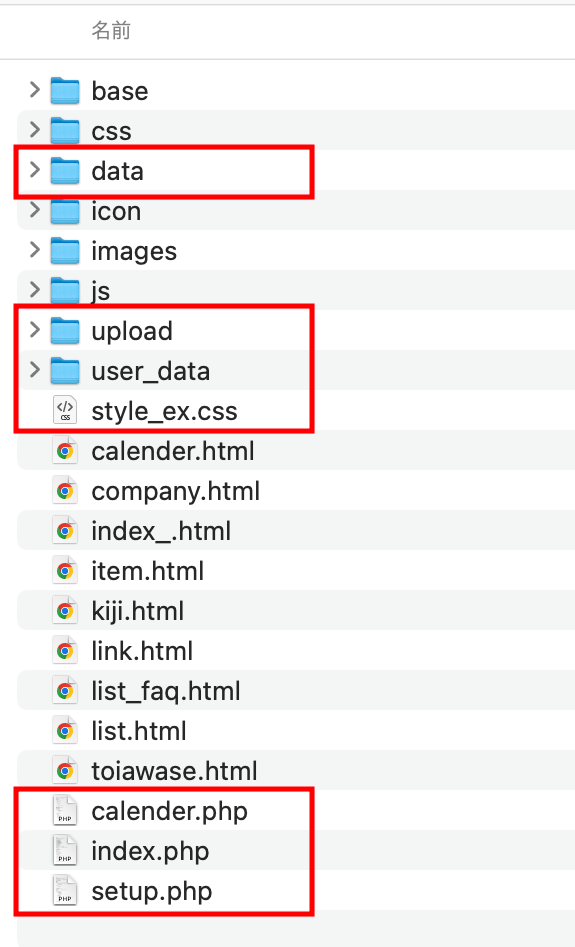Select the link.html entry
Viewport: 575px width, 947px height.
[296, 650]
